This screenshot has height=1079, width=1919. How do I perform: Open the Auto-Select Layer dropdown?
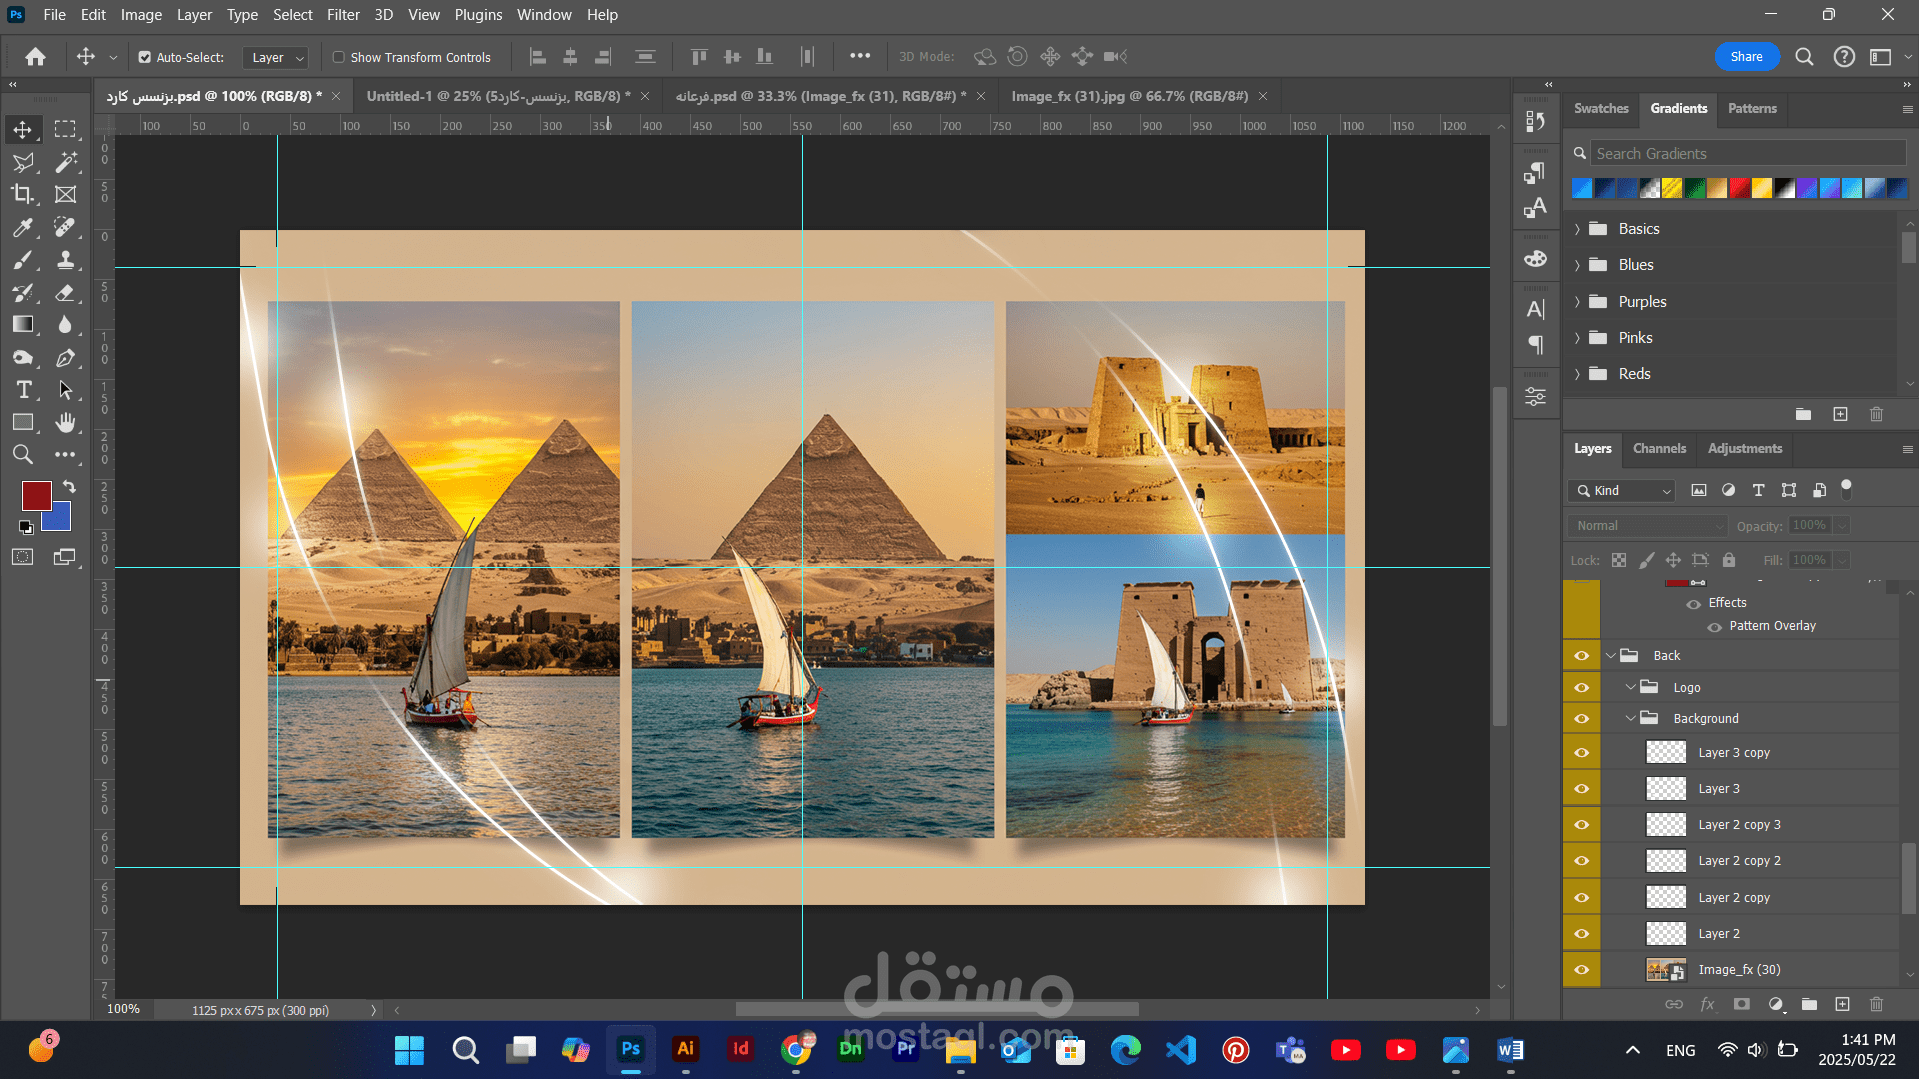(x=275, y=57)
